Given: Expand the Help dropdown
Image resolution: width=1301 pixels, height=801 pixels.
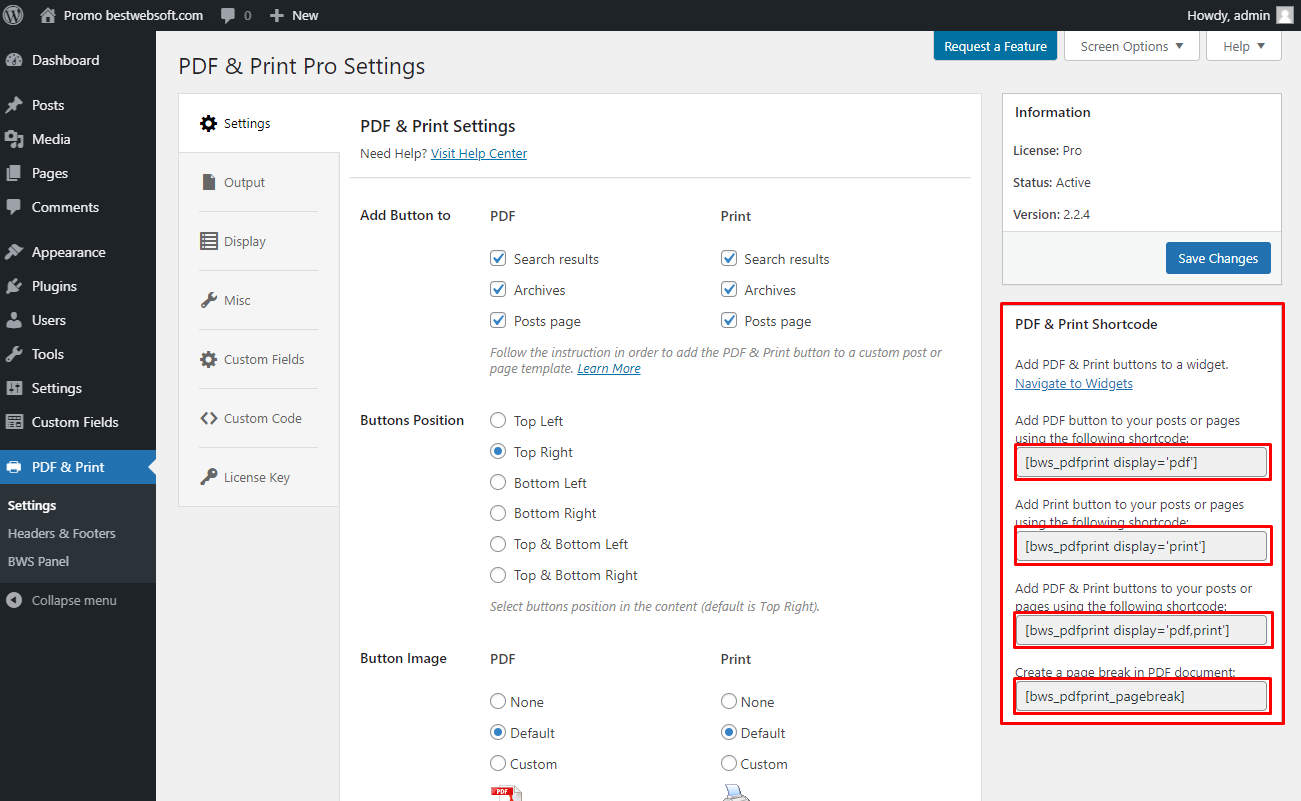Looking at the screenshot, I should (1244, 46).
